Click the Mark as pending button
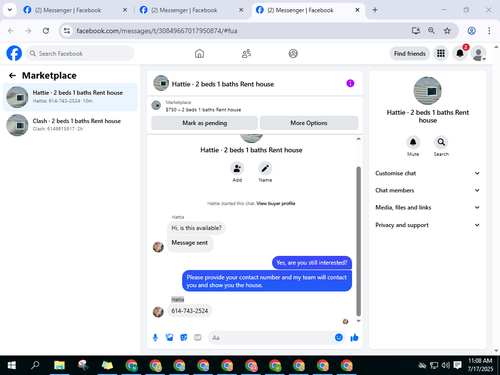This screenshot has width=500, height=375. coord(204,123)
